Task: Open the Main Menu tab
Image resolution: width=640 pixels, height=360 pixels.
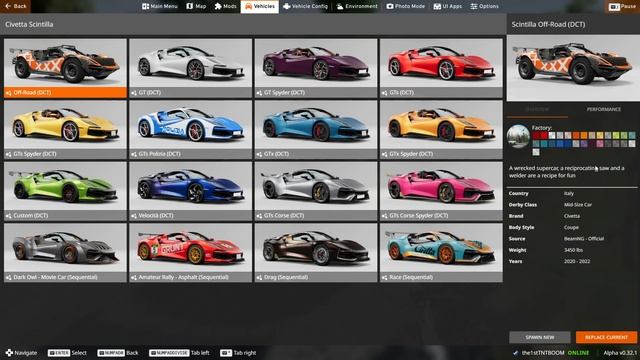Action: (160, 6)
